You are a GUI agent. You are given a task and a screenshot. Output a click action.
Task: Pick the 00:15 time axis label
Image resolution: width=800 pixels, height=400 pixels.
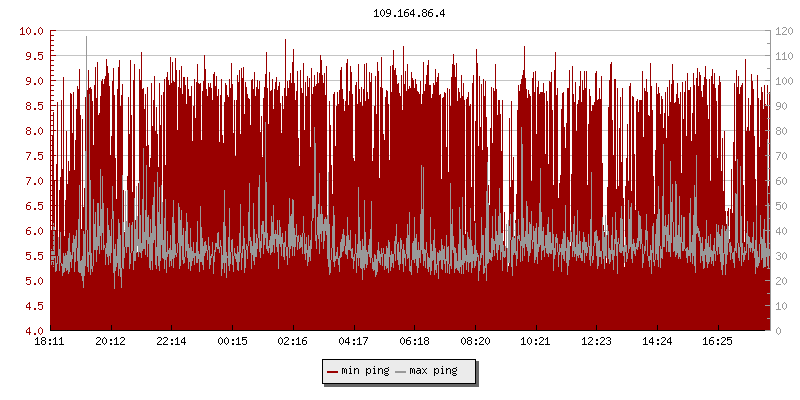tap(232, 341)
